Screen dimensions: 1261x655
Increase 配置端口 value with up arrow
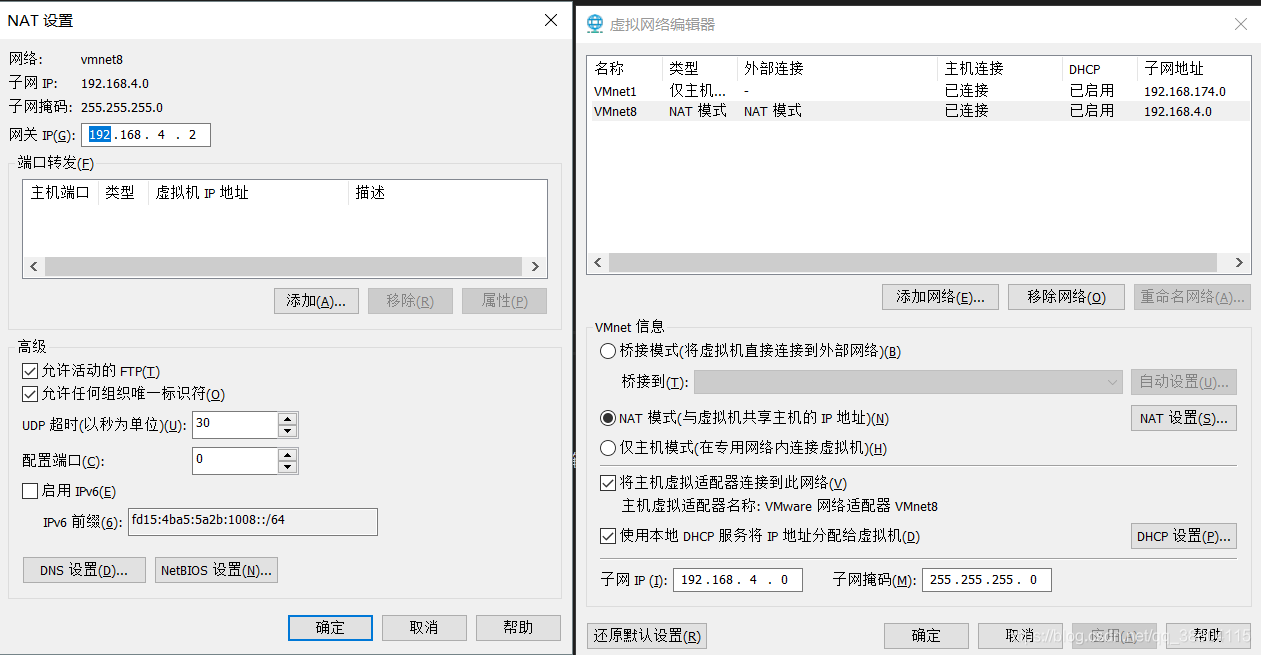[288, 454]
